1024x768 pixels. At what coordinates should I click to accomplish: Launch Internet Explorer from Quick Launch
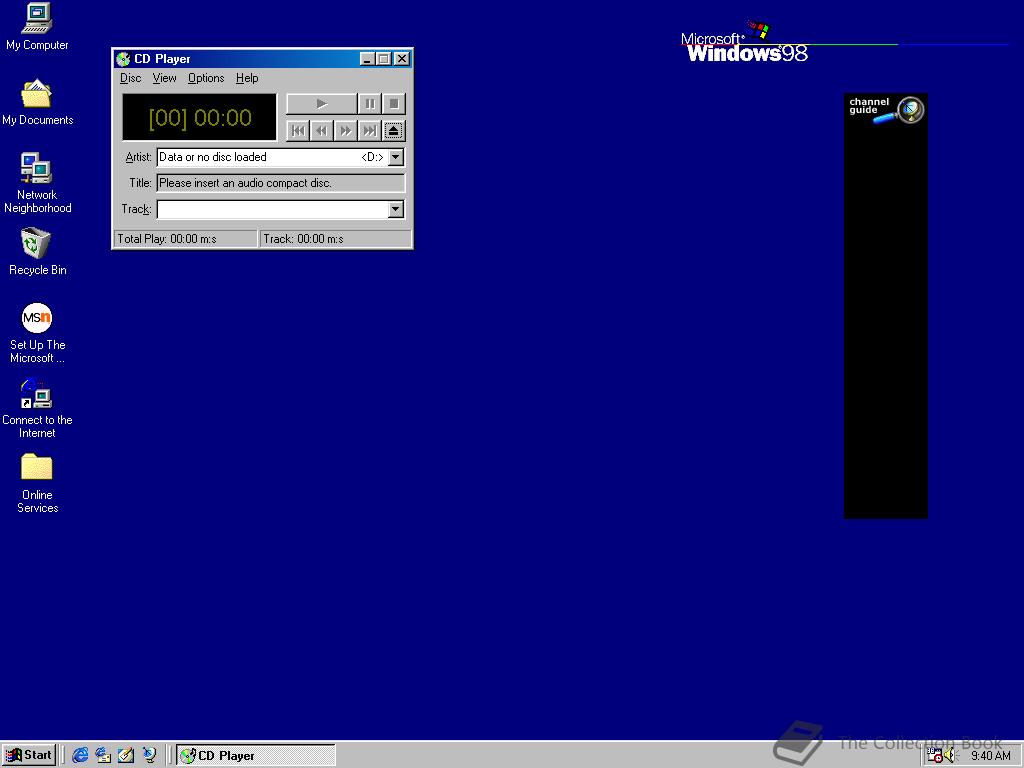coord(80,756)
